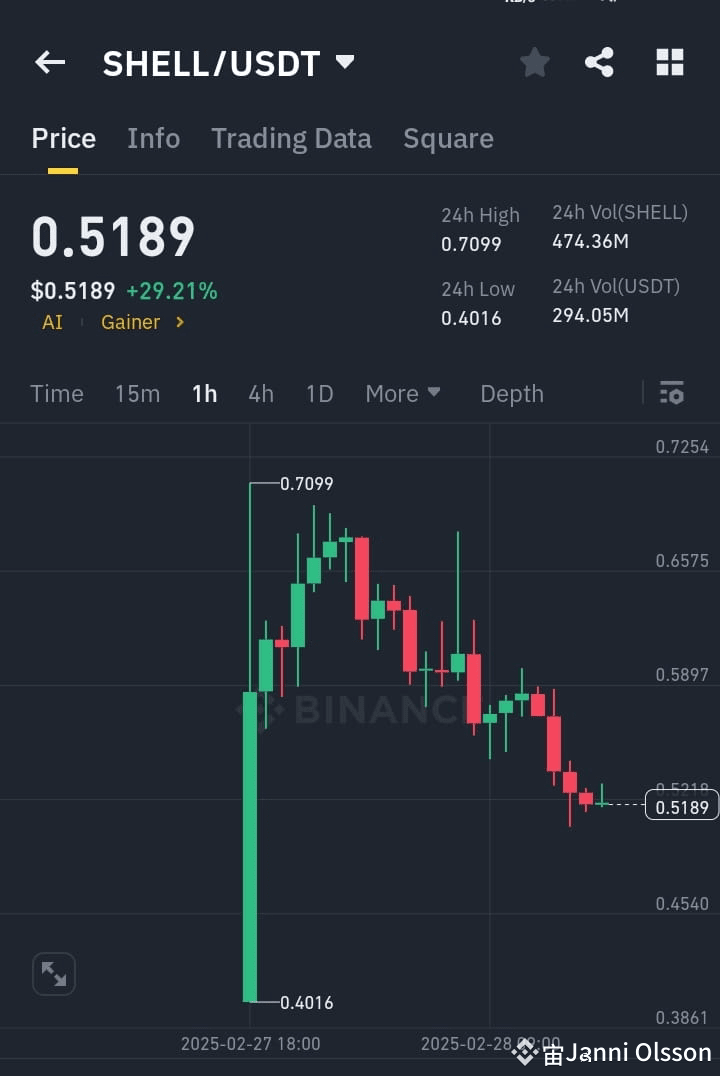The image size is (720, 1076).
Task: Open the share icon
Action: [600, 62]
